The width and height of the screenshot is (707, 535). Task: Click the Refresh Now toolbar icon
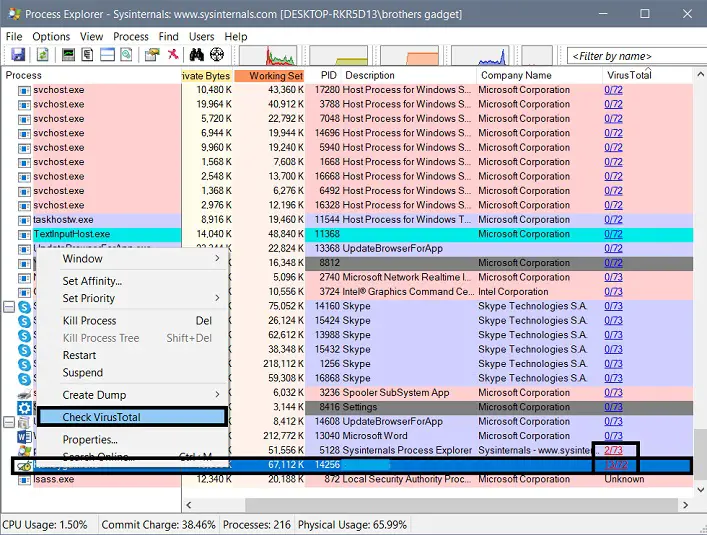click(x=42, y=55)
